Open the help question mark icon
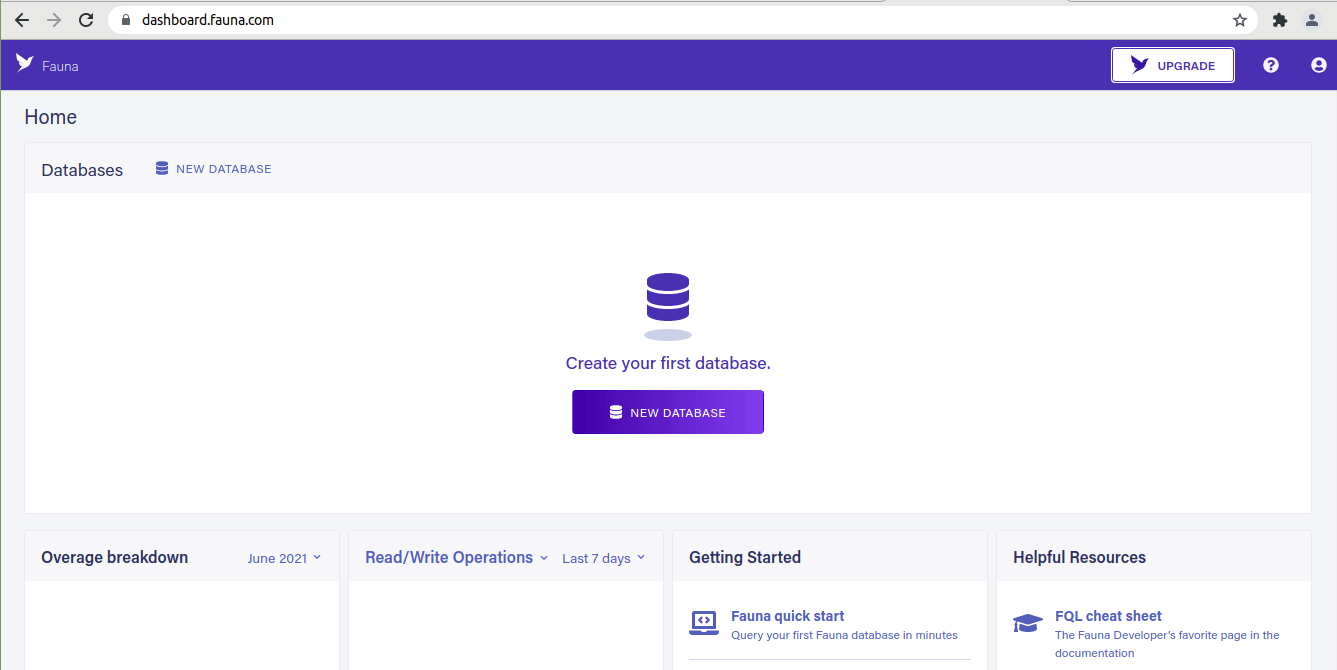The image size is (1337, 670). coord(1271,65)
